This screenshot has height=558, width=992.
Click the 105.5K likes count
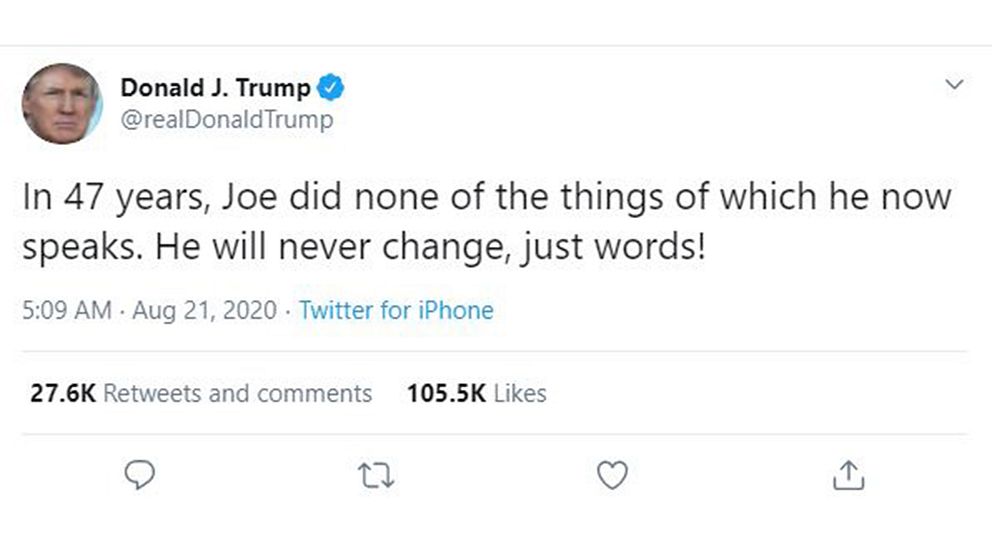click(x=446, y=393)
